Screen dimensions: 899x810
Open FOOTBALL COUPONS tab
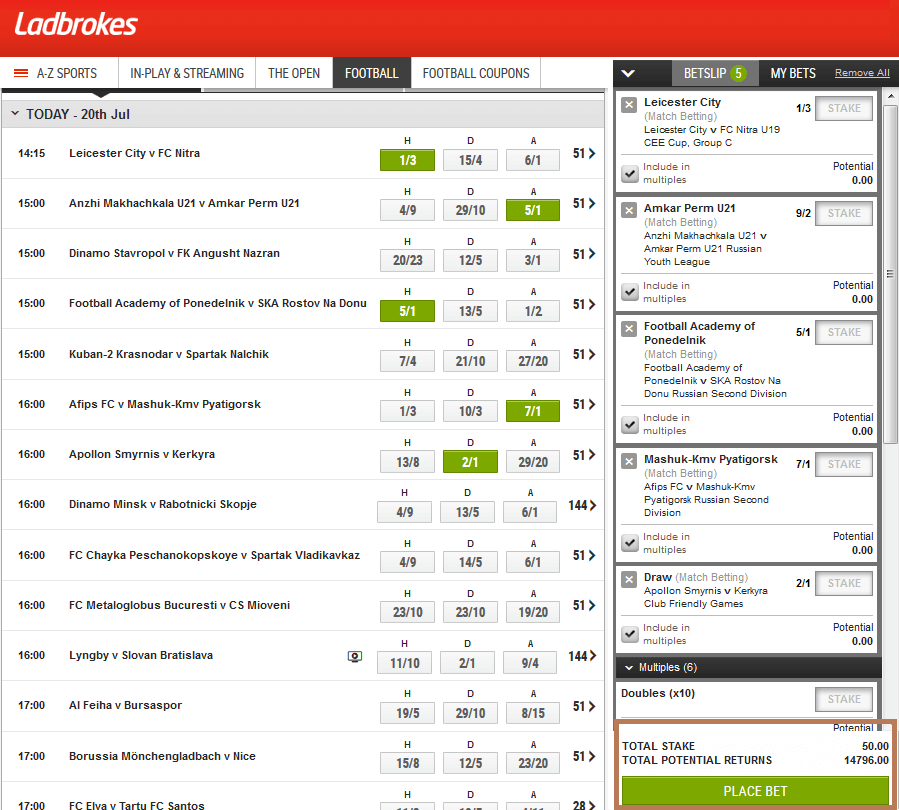click(x=476, y=73)
